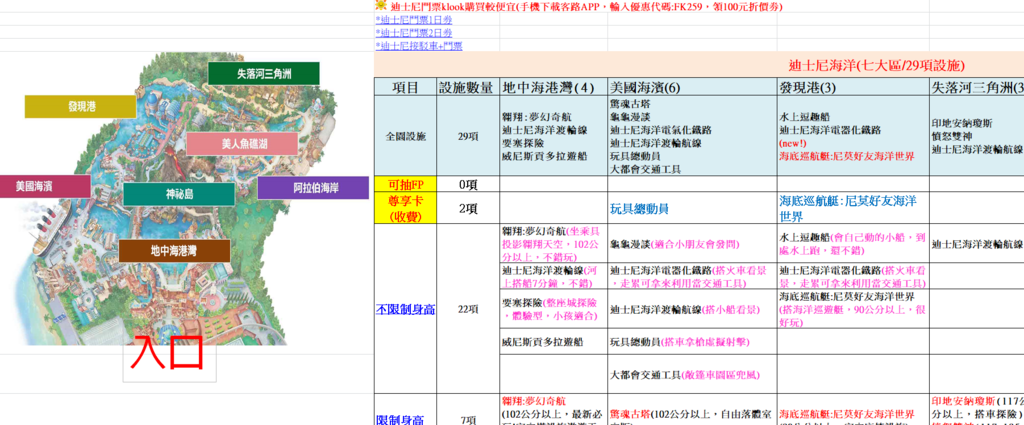Select the cell 大都會交通工具(敞篷車園區兜風)
Screen dimensions: 1024x425
click(x=692, y=374)
